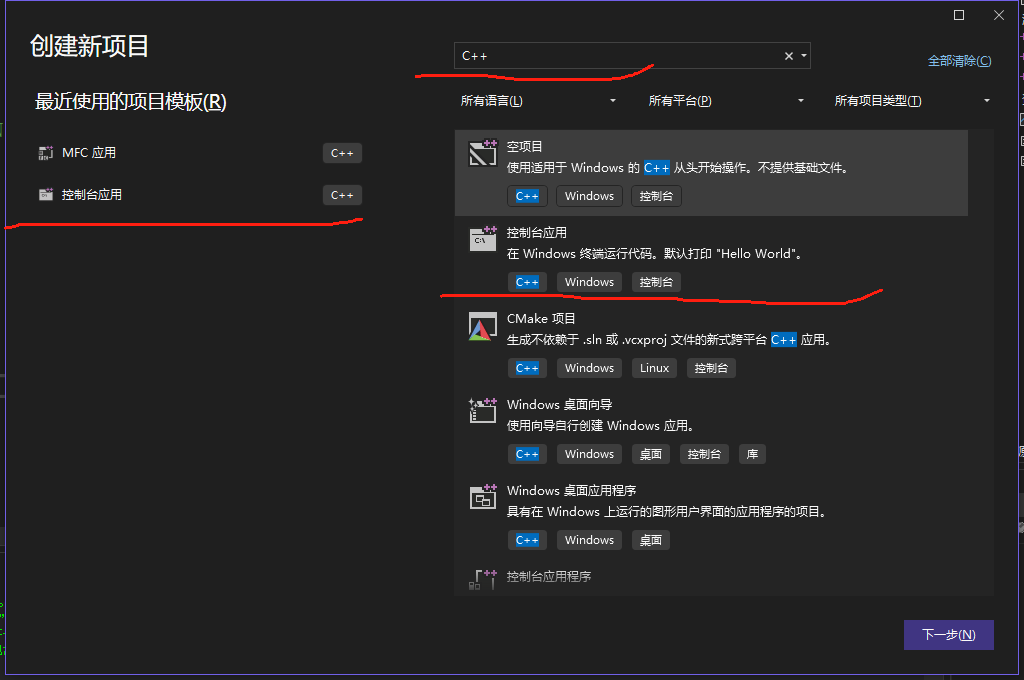Viewport: 1024px width, 680px height.
Task: Maximize the 创建新项目 dialog window
Action: [x=959, y=15]
